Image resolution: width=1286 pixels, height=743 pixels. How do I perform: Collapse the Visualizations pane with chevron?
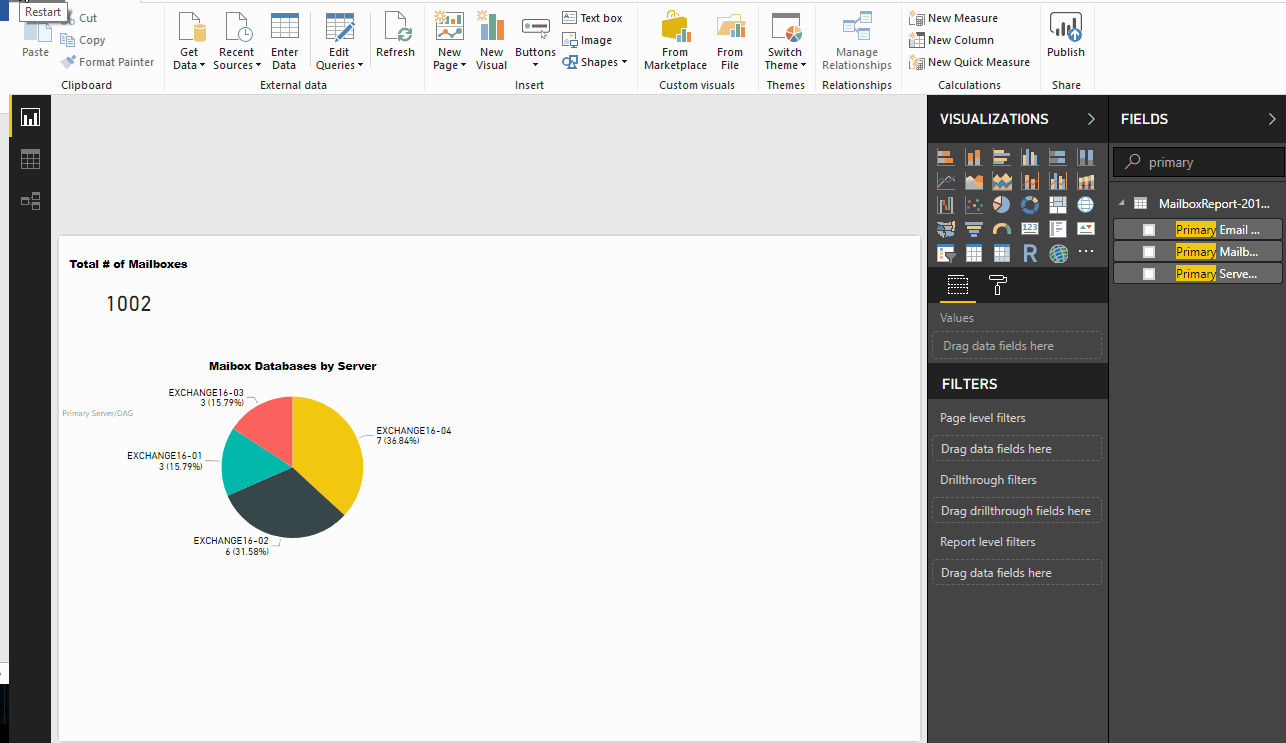coord(1091,119)
